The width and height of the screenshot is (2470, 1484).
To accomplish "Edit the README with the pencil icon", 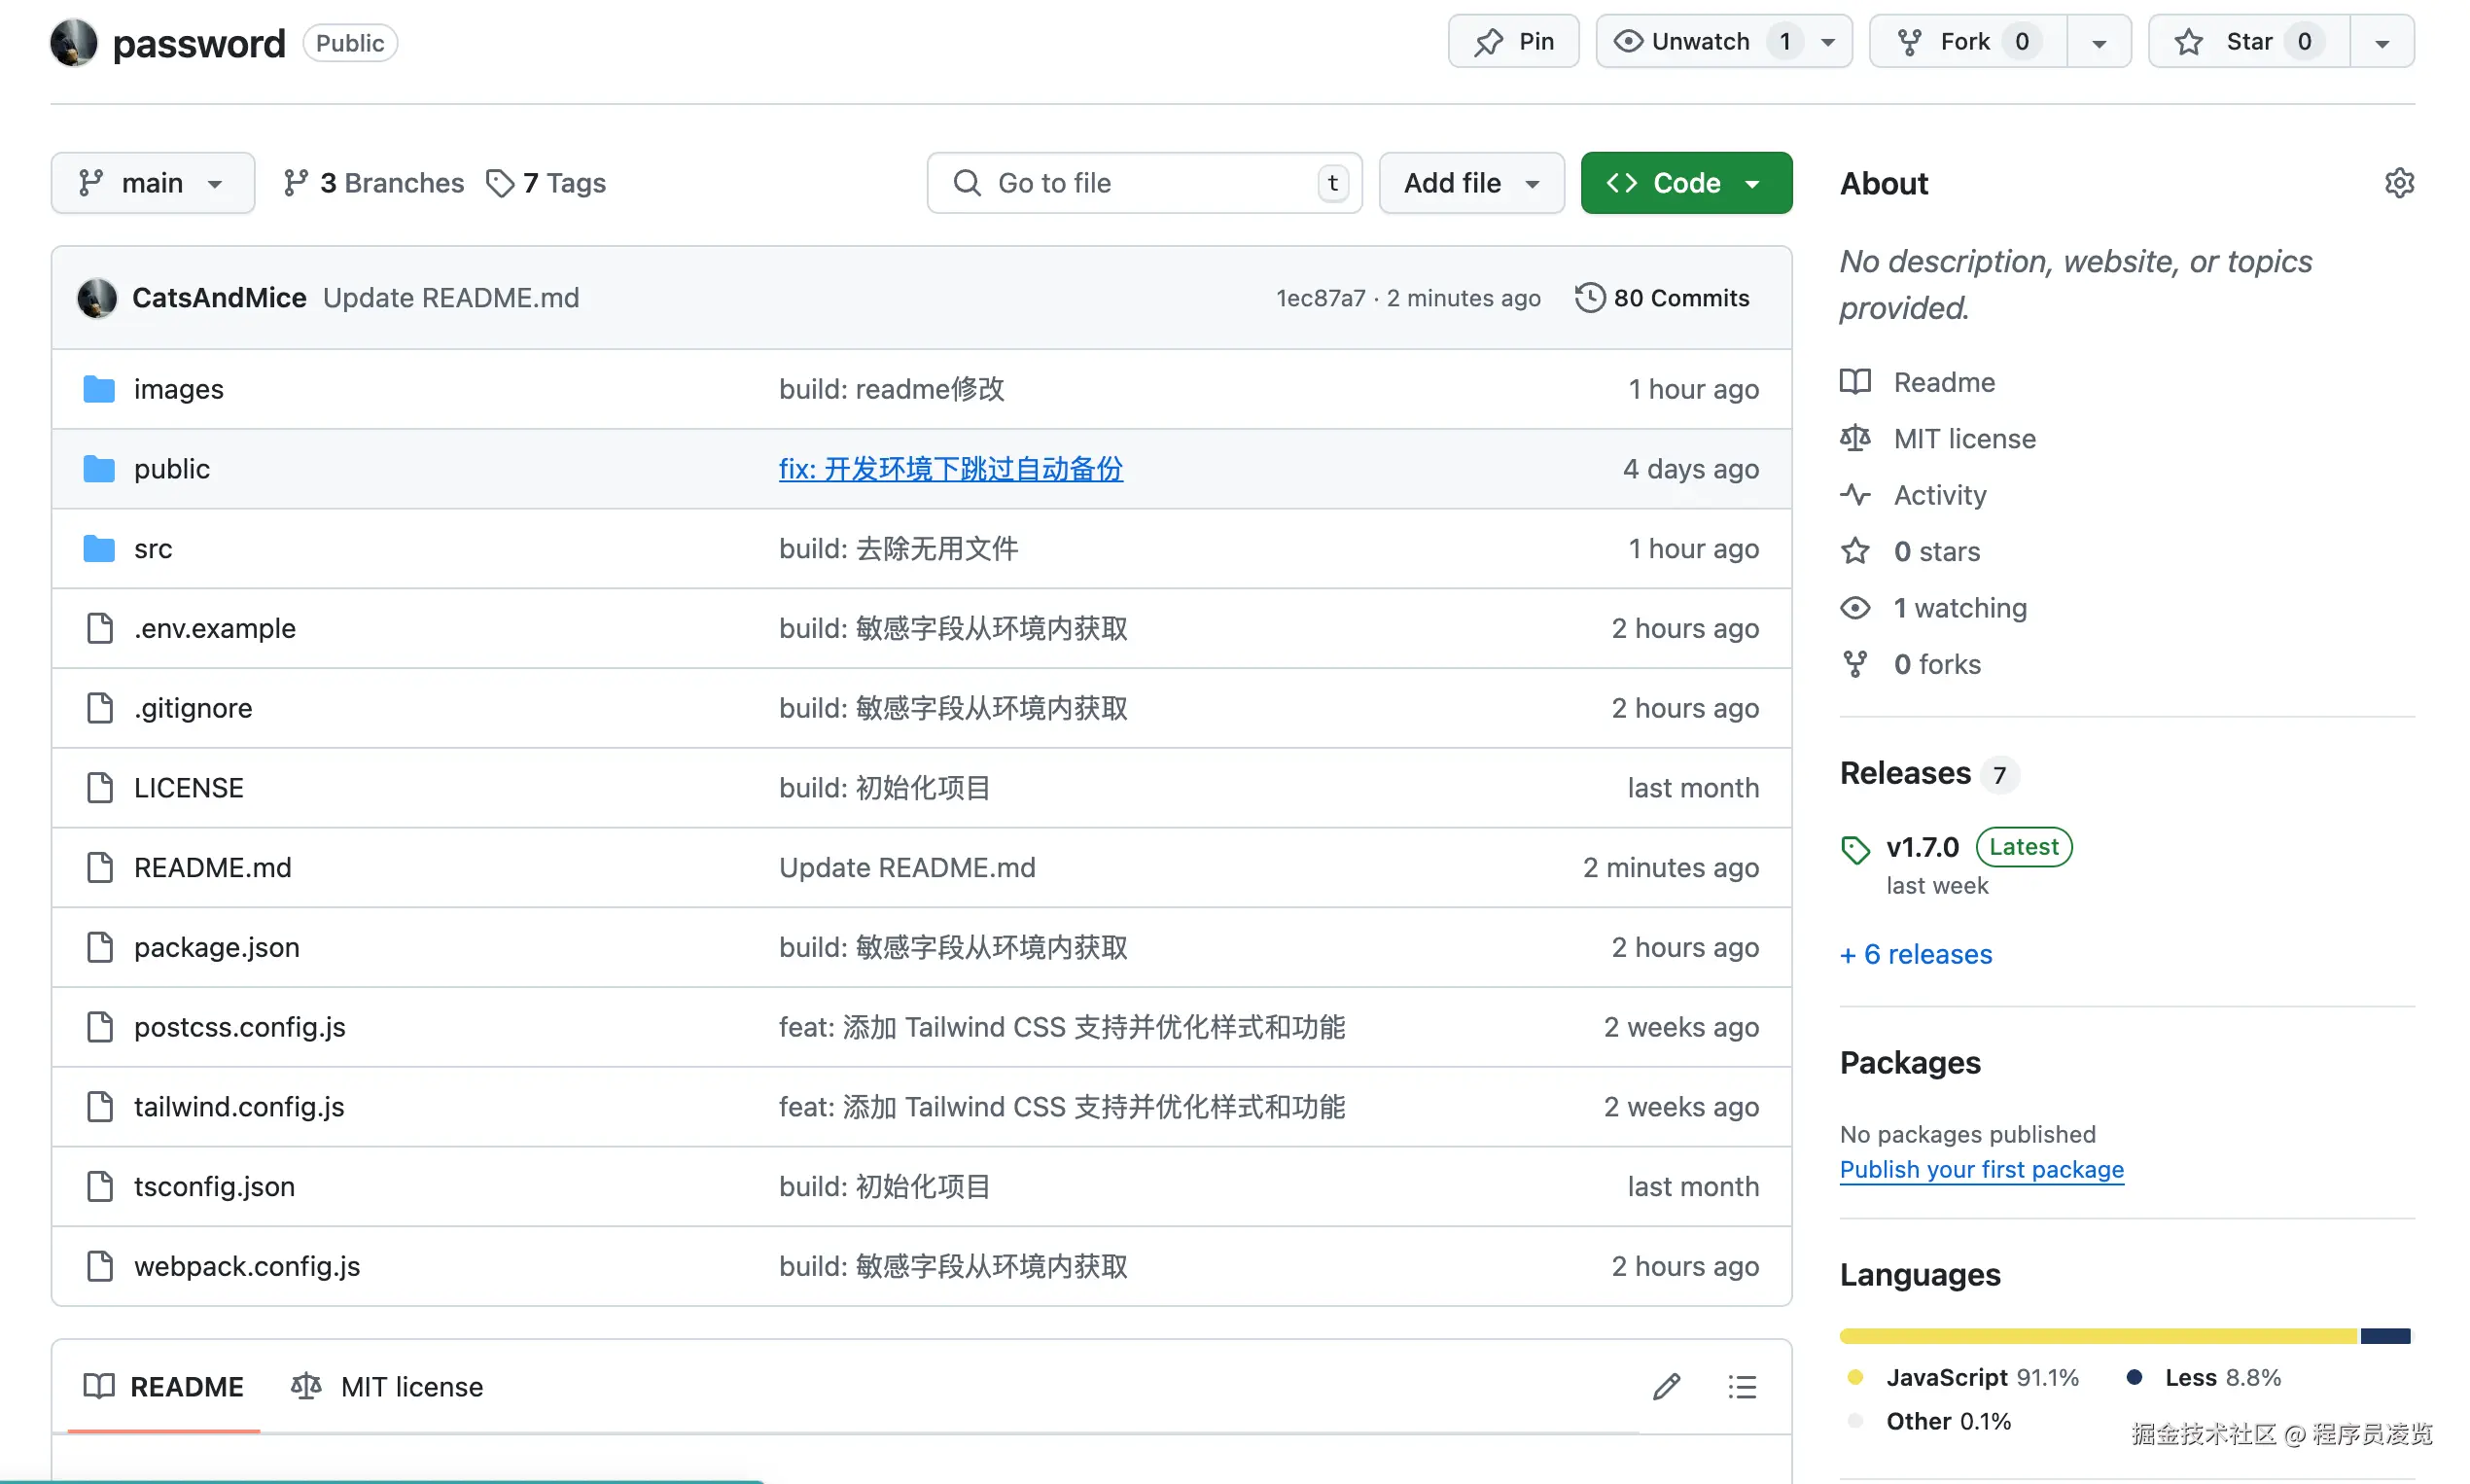I will click(1666, 1386).
